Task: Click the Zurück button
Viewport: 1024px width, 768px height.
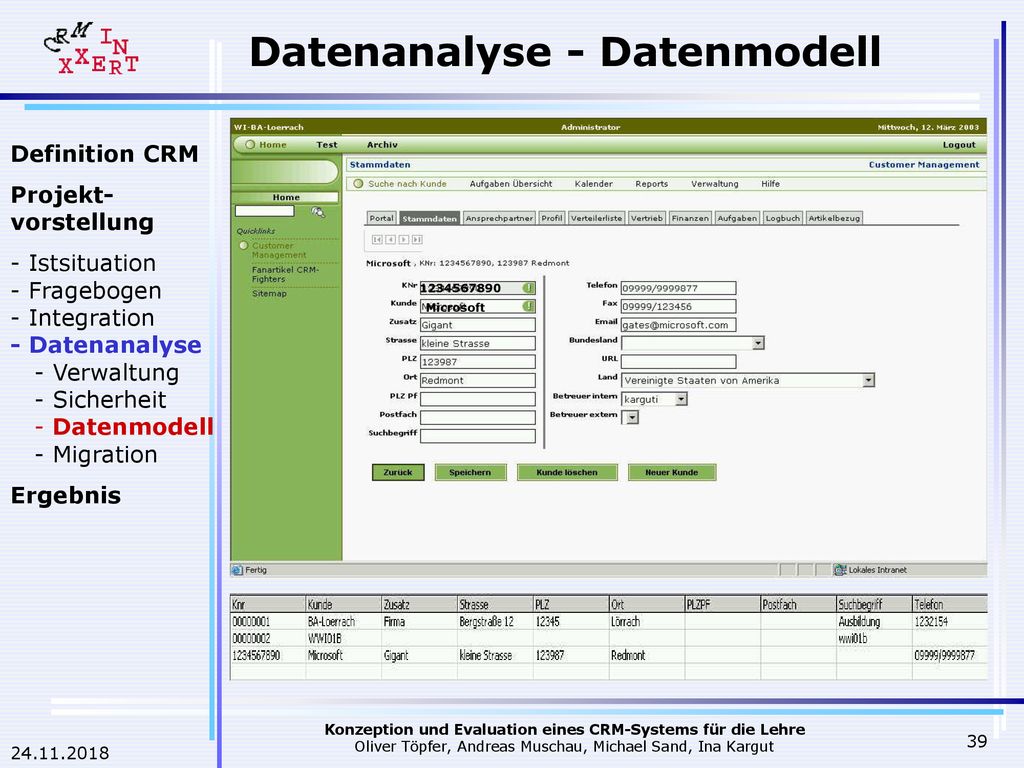Action: (398, 472)
